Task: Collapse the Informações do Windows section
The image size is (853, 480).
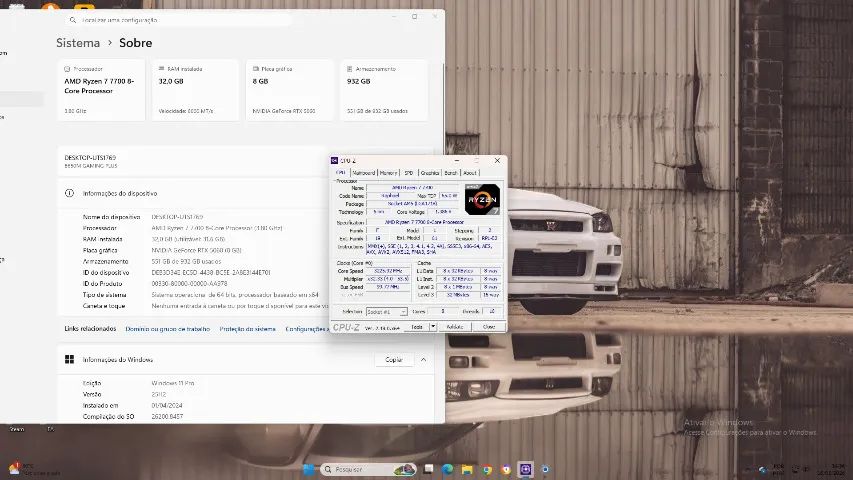Action: (423, 360)
